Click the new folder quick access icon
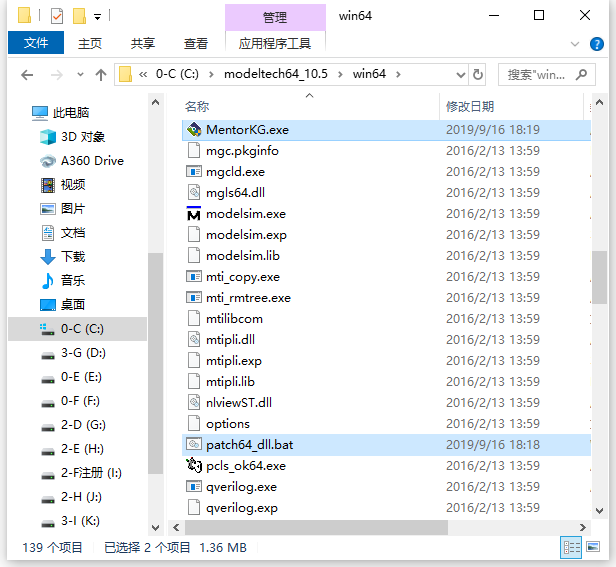Screen dimensions: 616x567 click(79, 16)
